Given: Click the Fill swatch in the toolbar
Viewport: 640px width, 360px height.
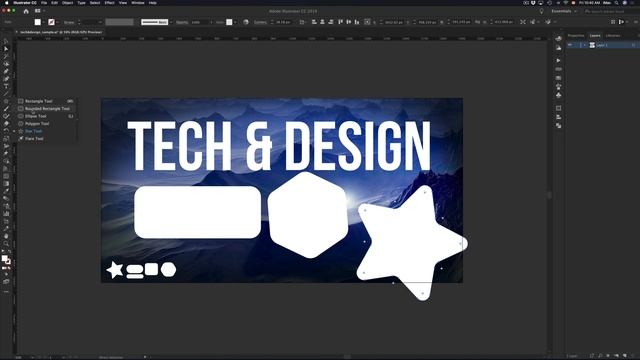Looking at the screenshot, I should pyautogui.click(x=4, y=258).
